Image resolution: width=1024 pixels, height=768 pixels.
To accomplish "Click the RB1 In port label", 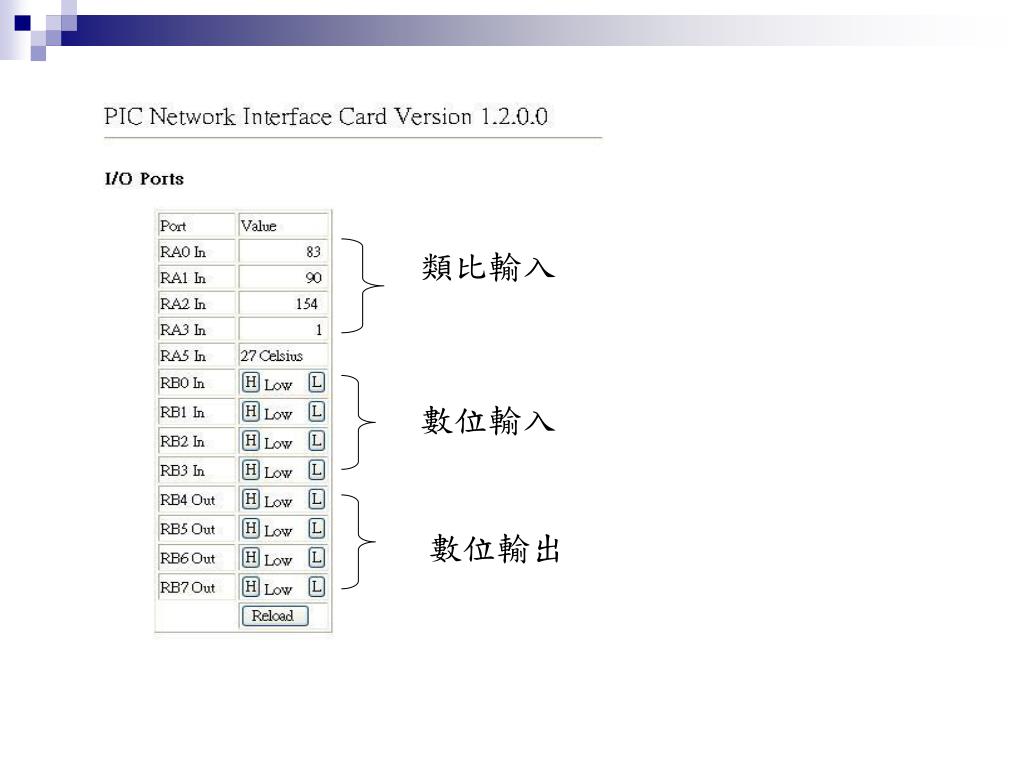I will (x=182, y=412).
